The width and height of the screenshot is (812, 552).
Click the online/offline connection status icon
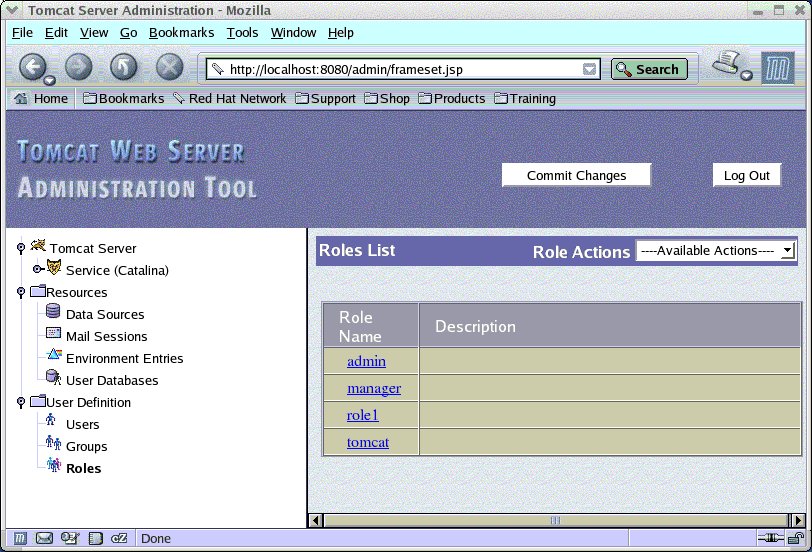click(x=771, y=538)
